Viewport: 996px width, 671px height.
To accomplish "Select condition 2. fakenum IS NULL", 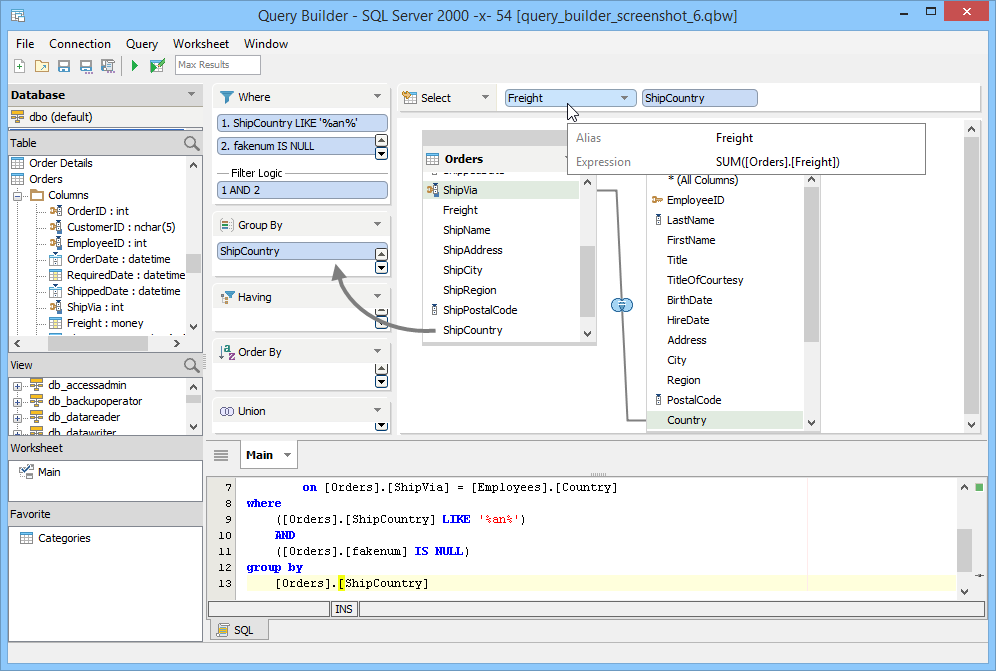I will [x=296, y=146].
